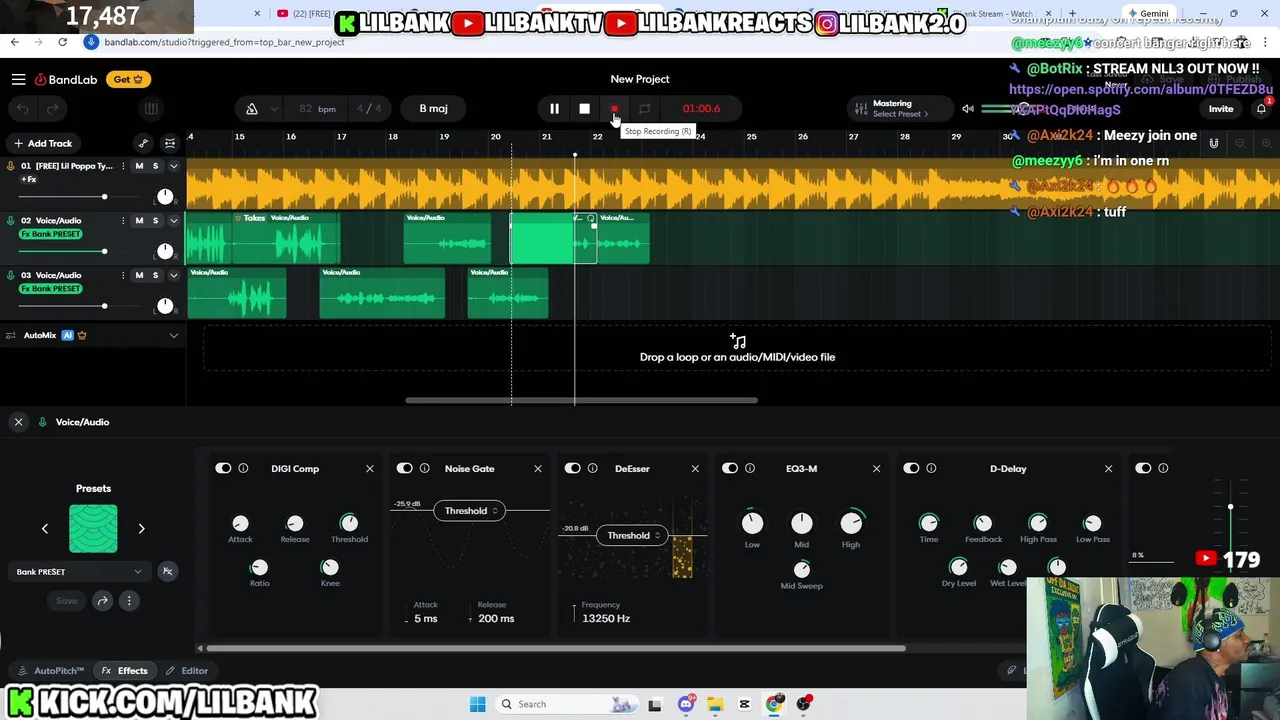Toggle the metronome icon

pos(252,108)
